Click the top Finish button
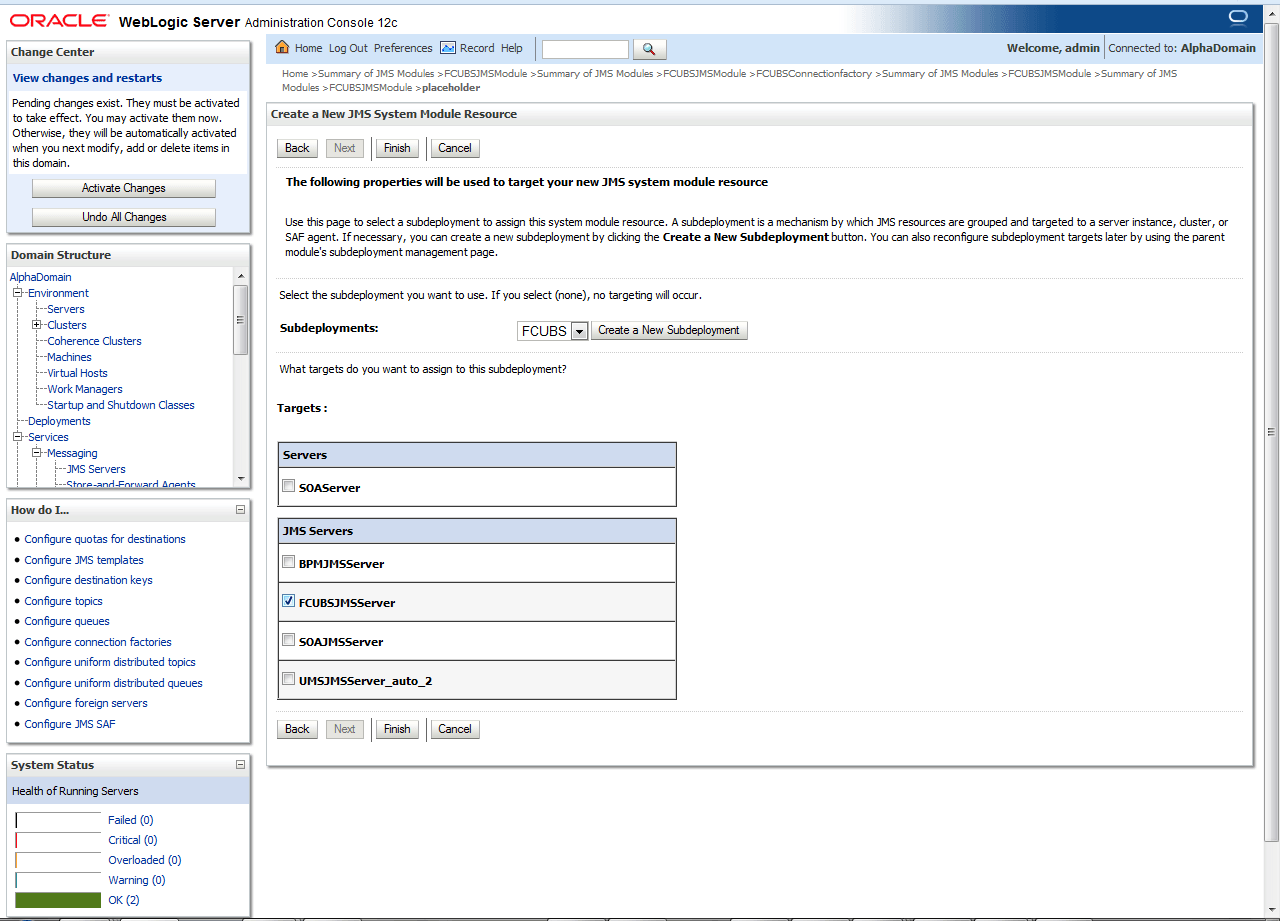 [397, 148]
